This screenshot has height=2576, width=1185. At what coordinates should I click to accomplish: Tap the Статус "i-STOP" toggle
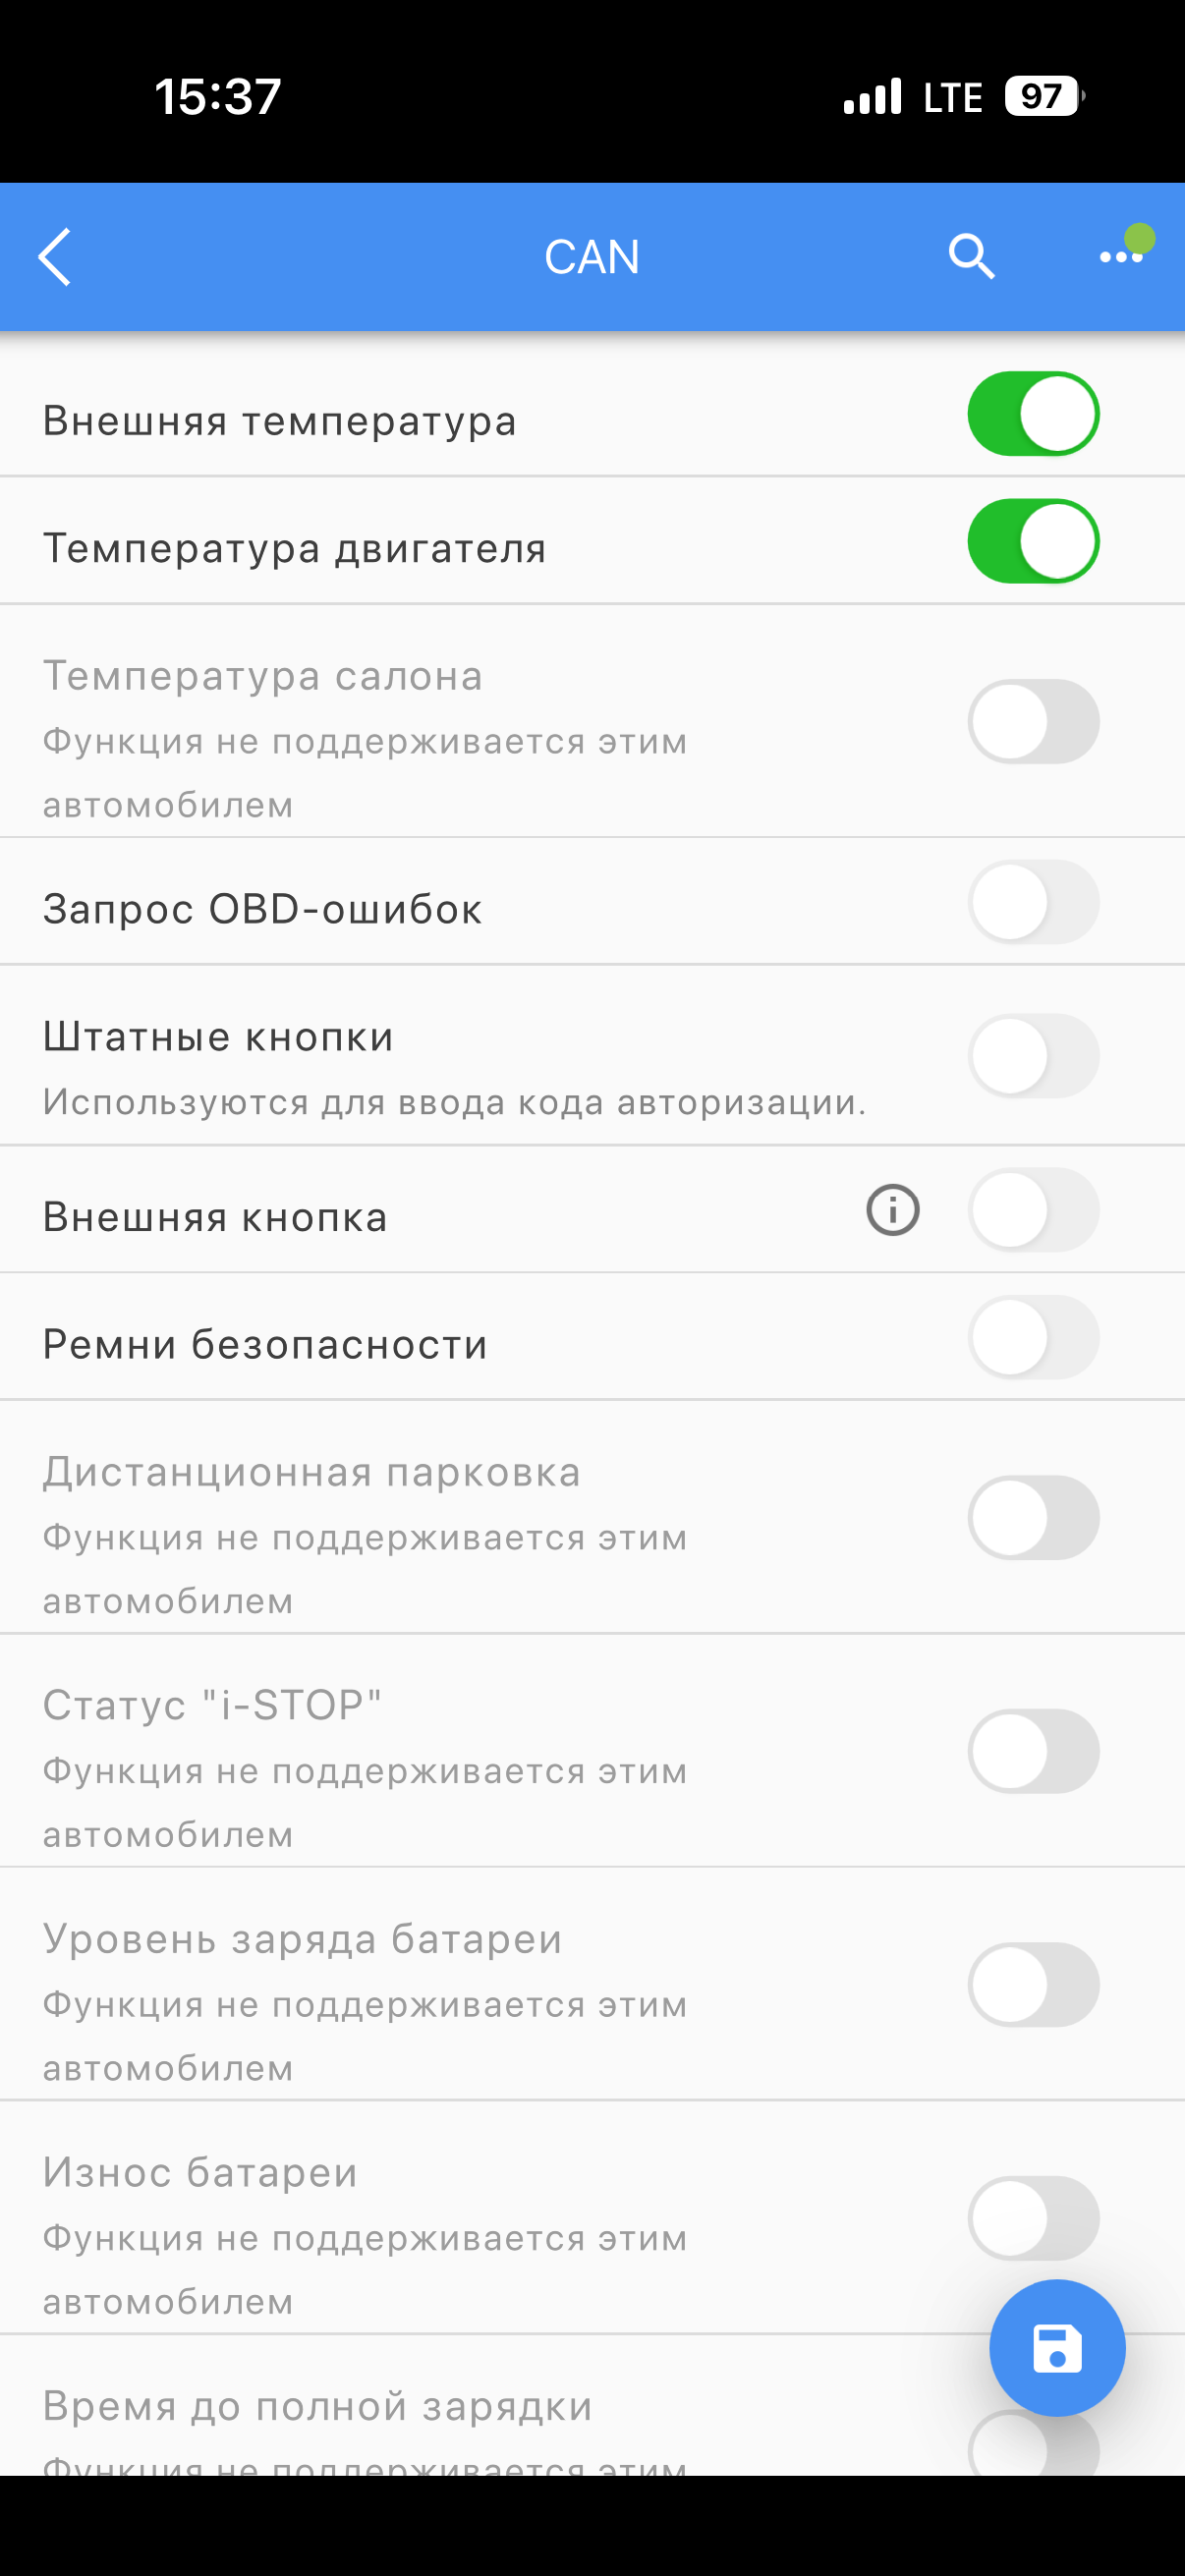point(1033,1751)
